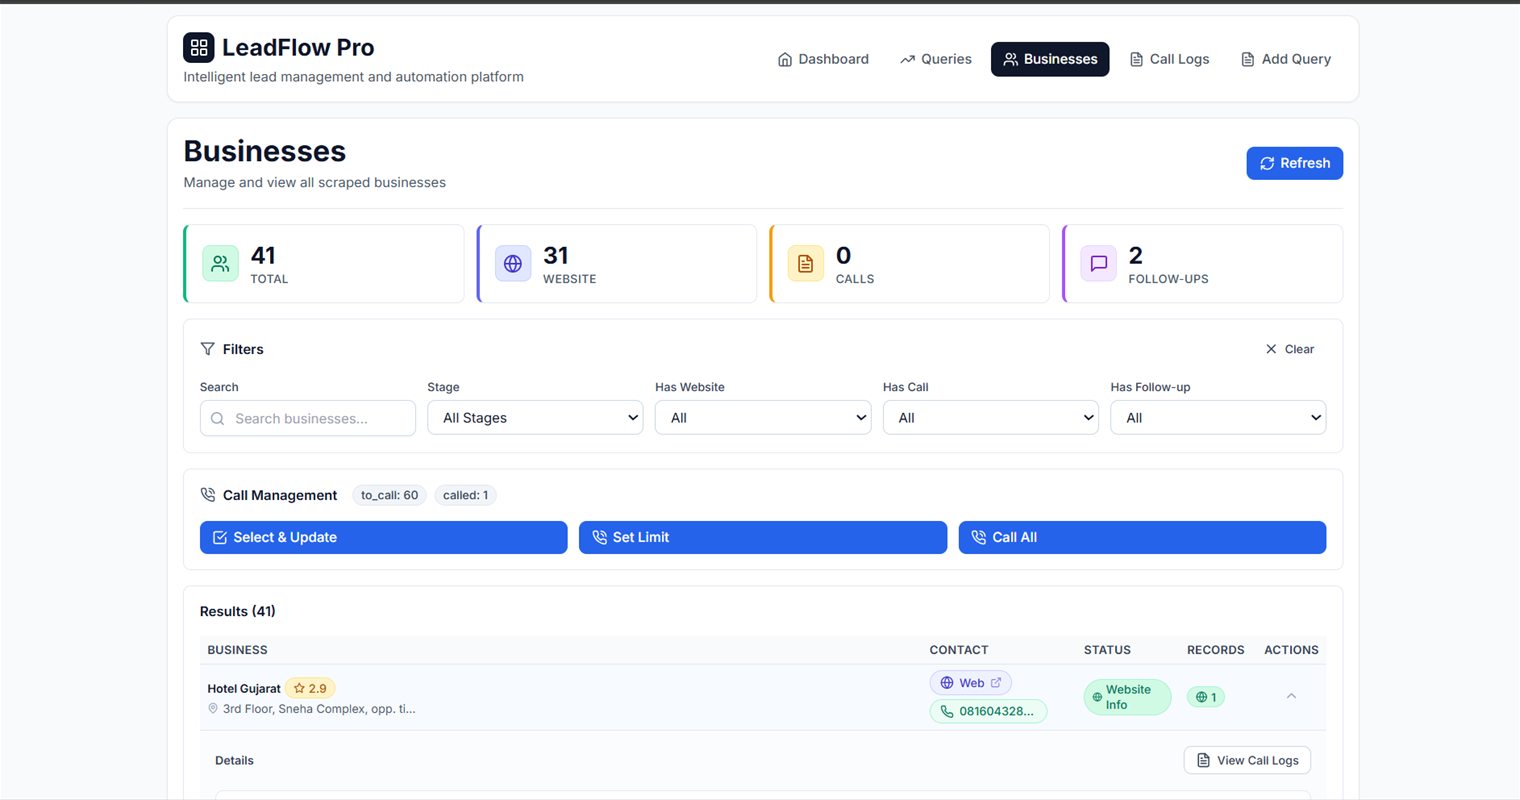Click the green people icon in Total card

221,264
